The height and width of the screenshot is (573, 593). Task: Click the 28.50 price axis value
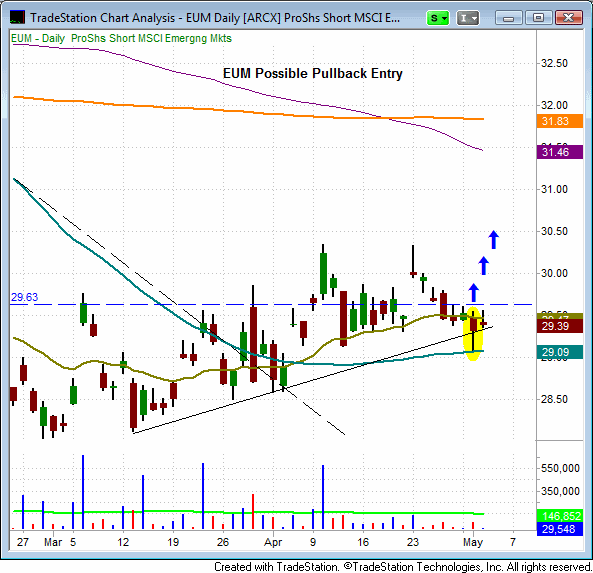(x=554, y=399)
